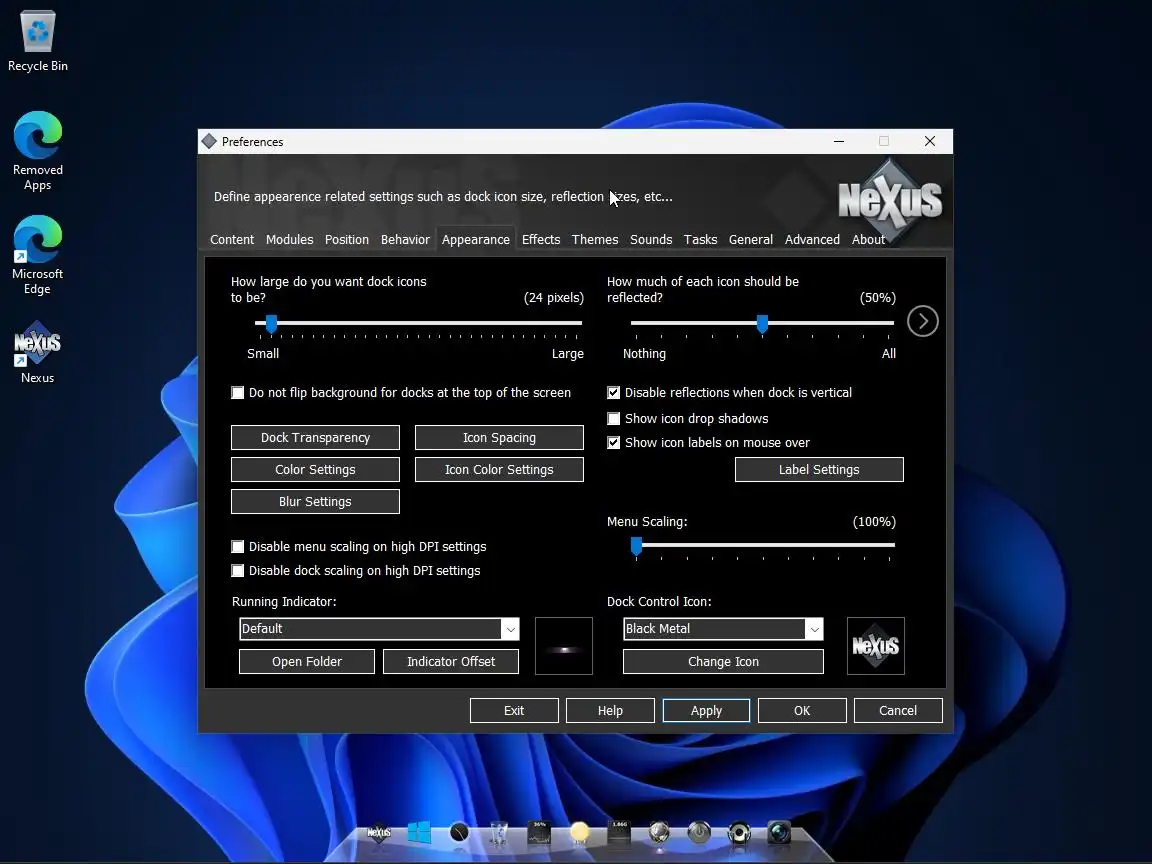Open the Position tab

click(x=347, y=240)
